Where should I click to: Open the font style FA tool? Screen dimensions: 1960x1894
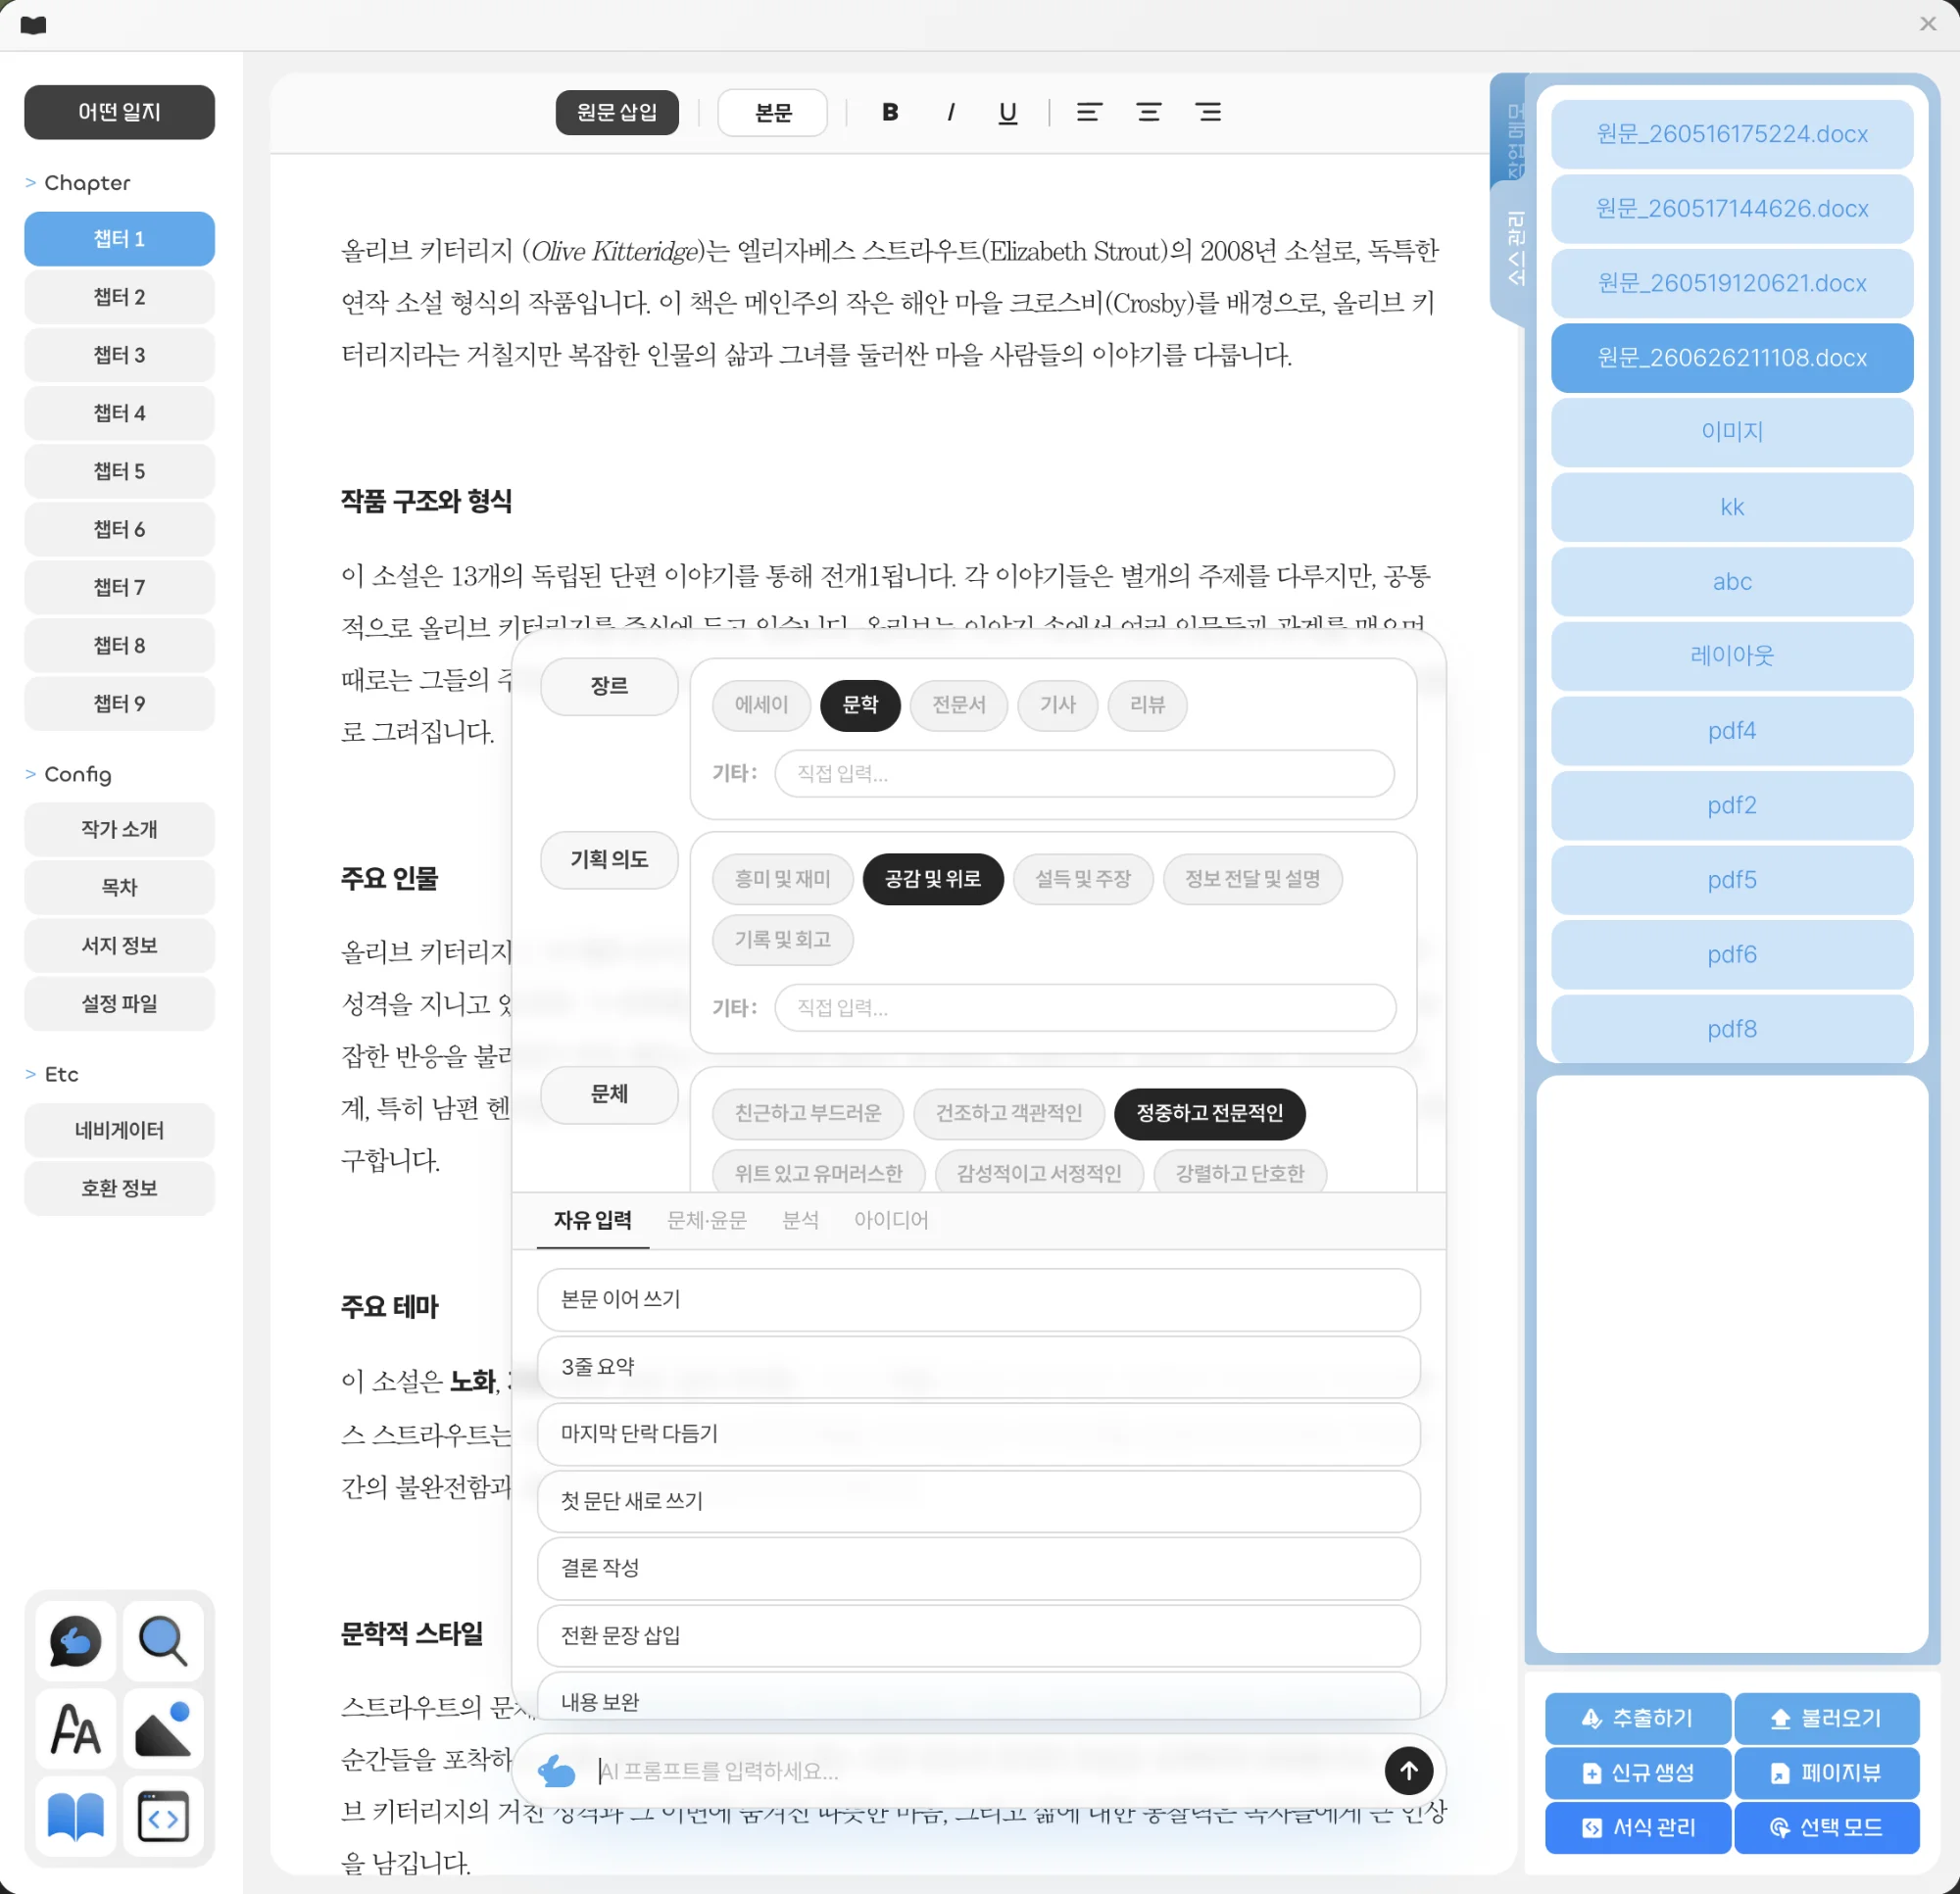(75, 1728)
